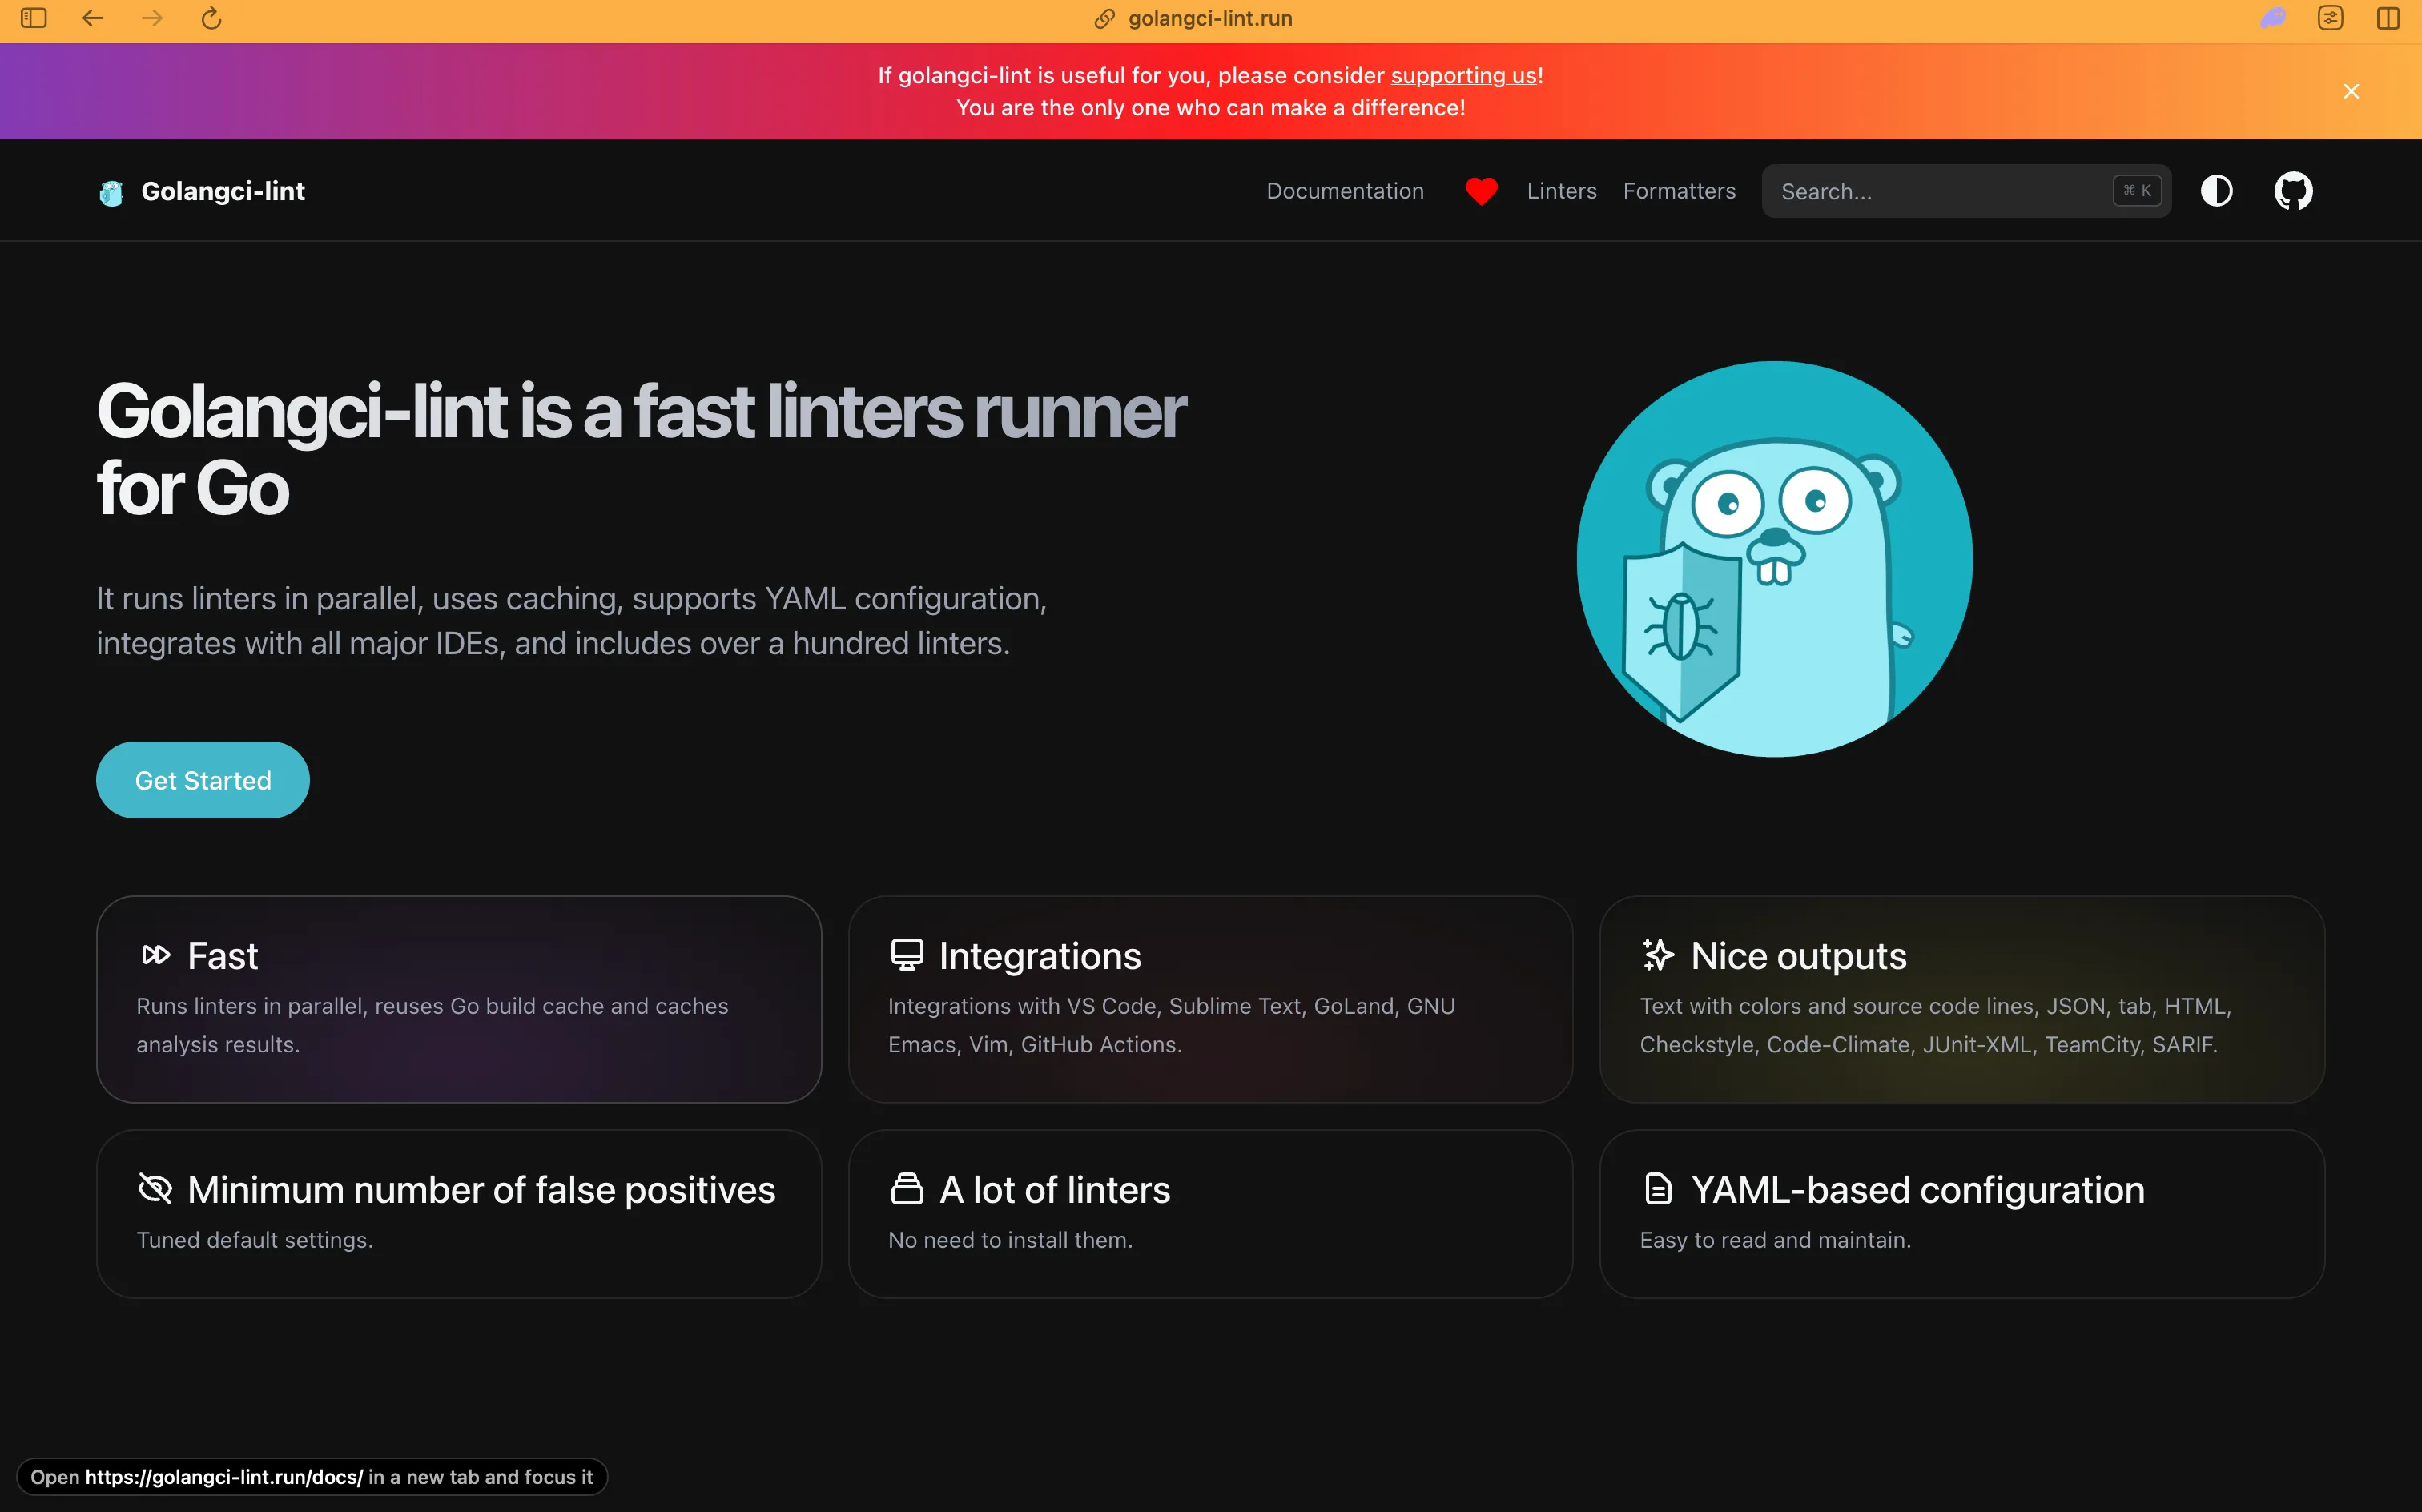The image size is (2422, 1512).
Task: Click the ⌘K shortcut badge
Action: point(2137,191)
